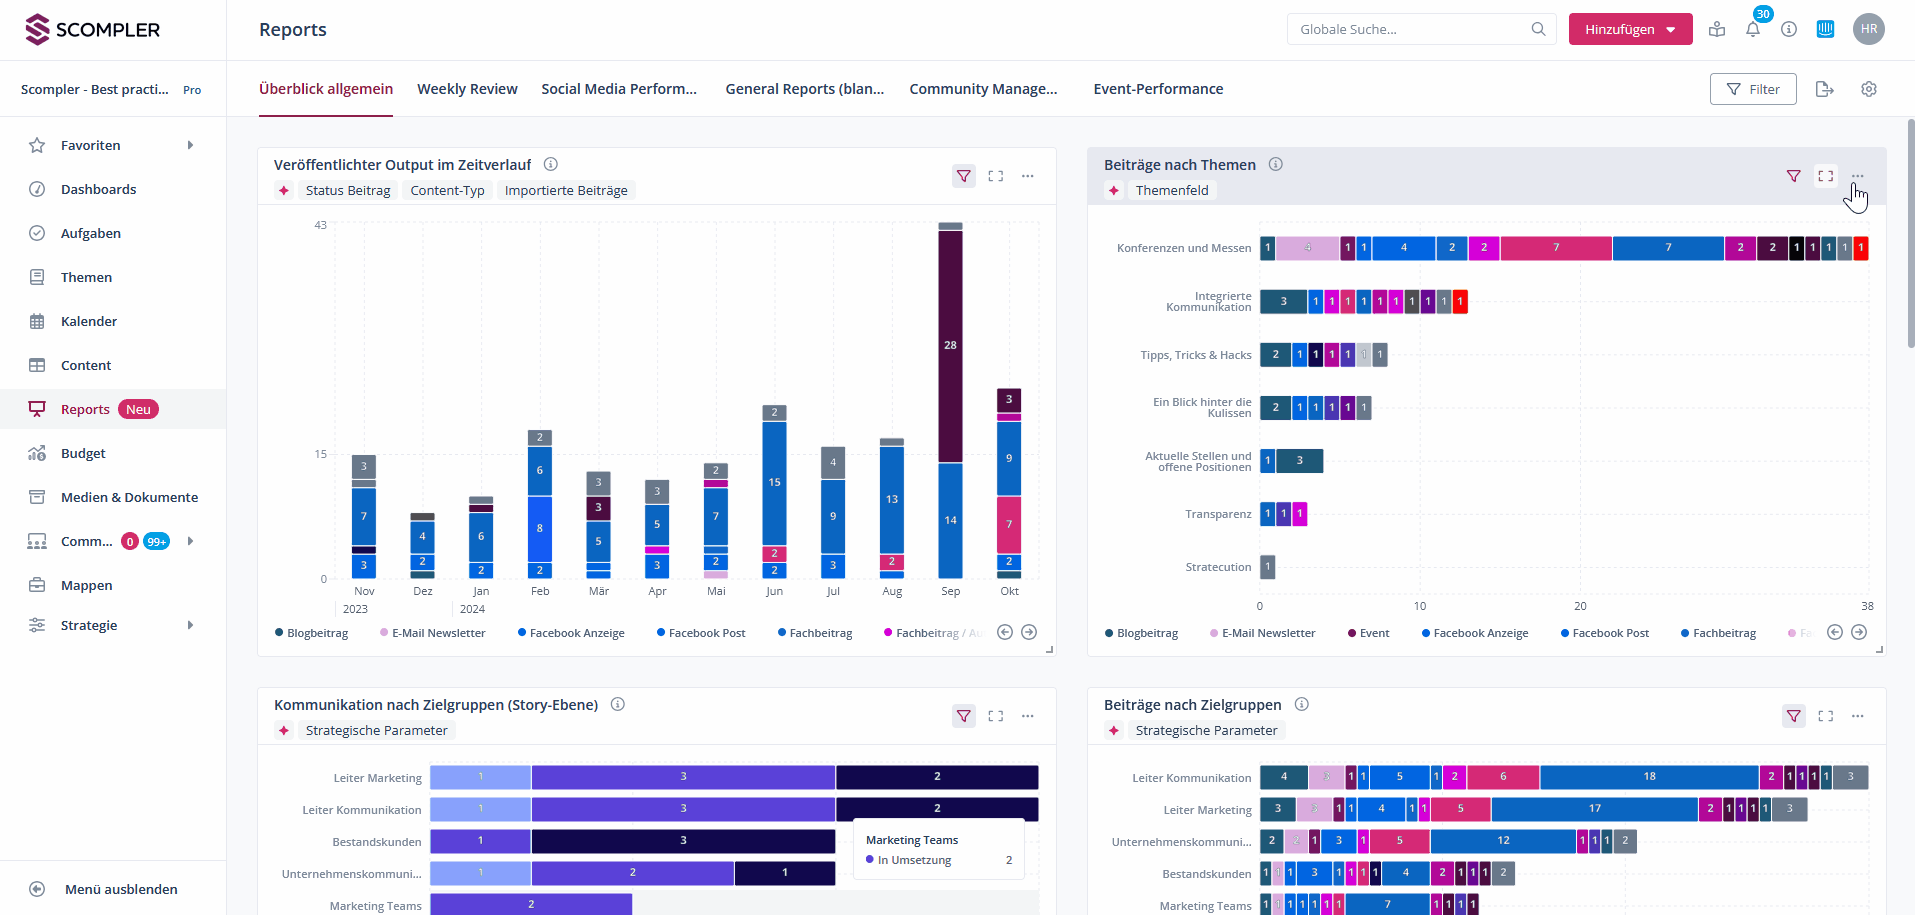Click Menü ausblenden in sidebar
Image resolution: width=1915 pixels, height=915 pixels.
120,889
